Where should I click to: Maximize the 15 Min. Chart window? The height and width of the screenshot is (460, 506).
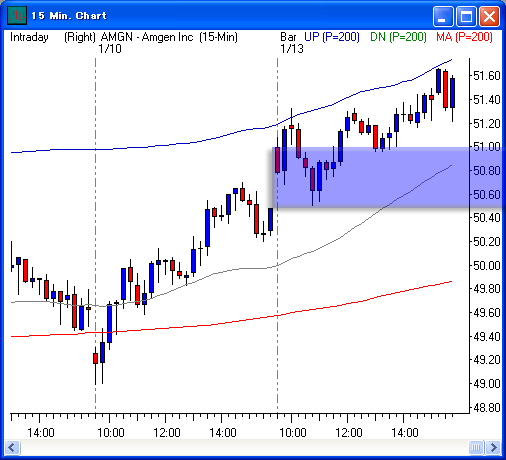click(x=466, y=16)
